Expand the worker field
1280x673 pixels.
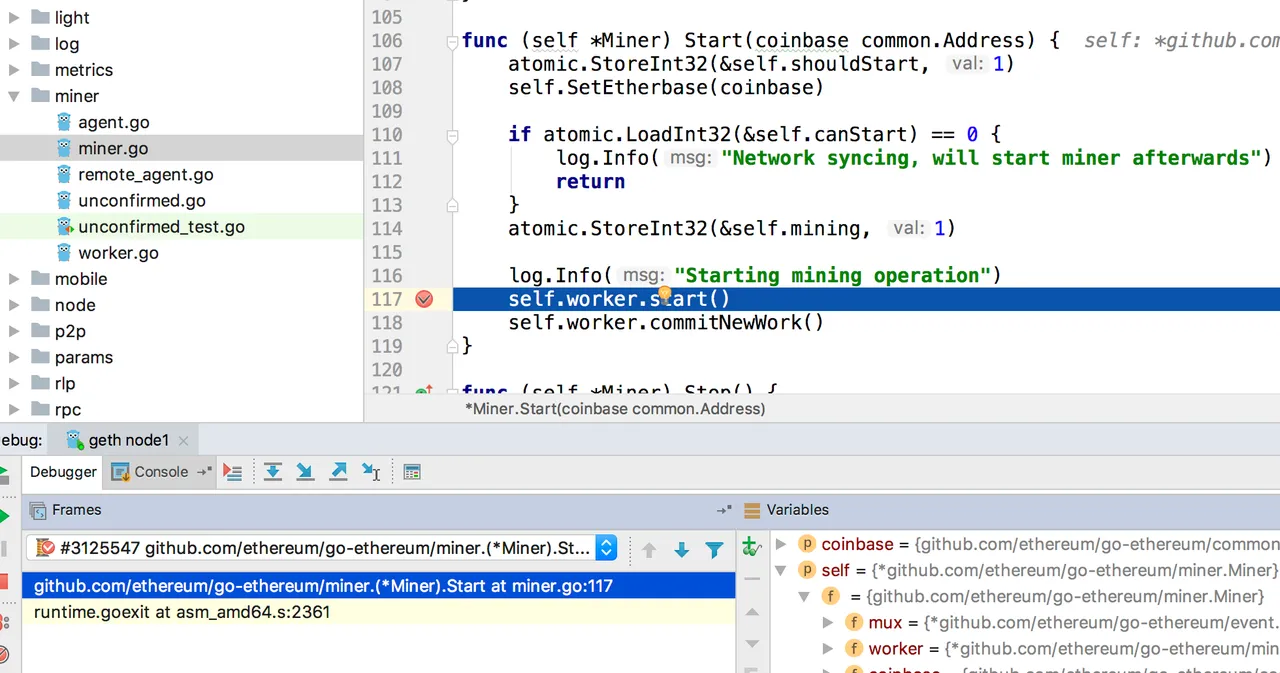(827, 648)
